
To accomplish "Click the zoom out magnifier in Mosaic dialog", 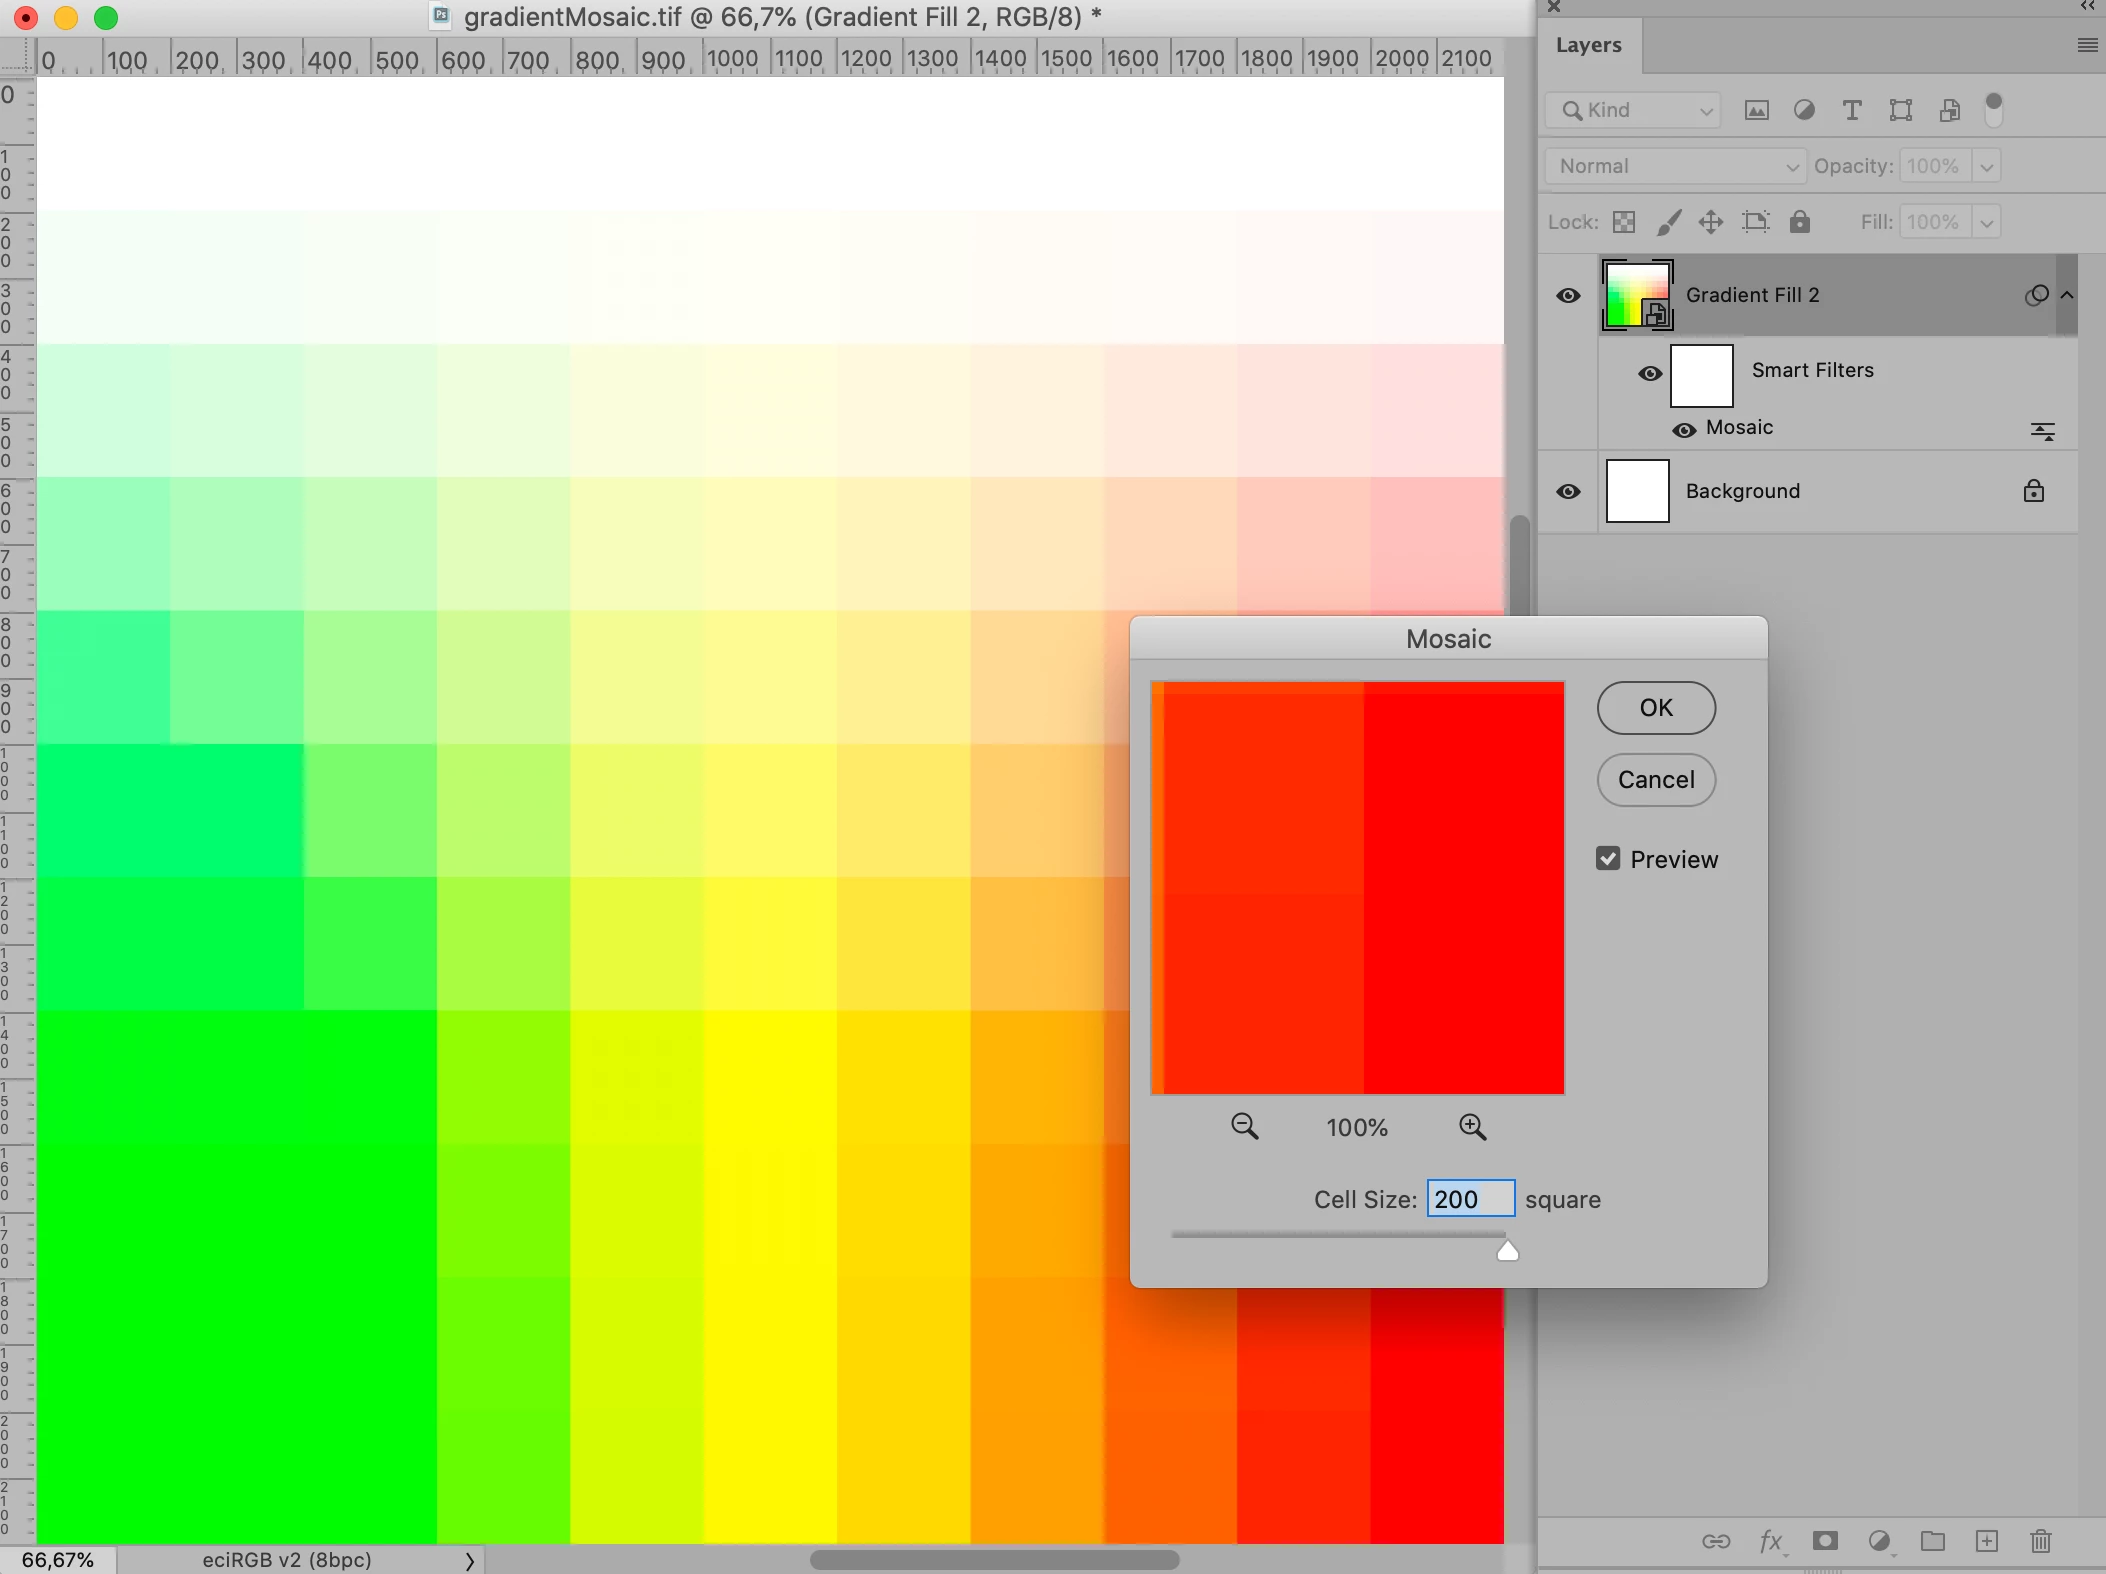I will [1244, 1127].
